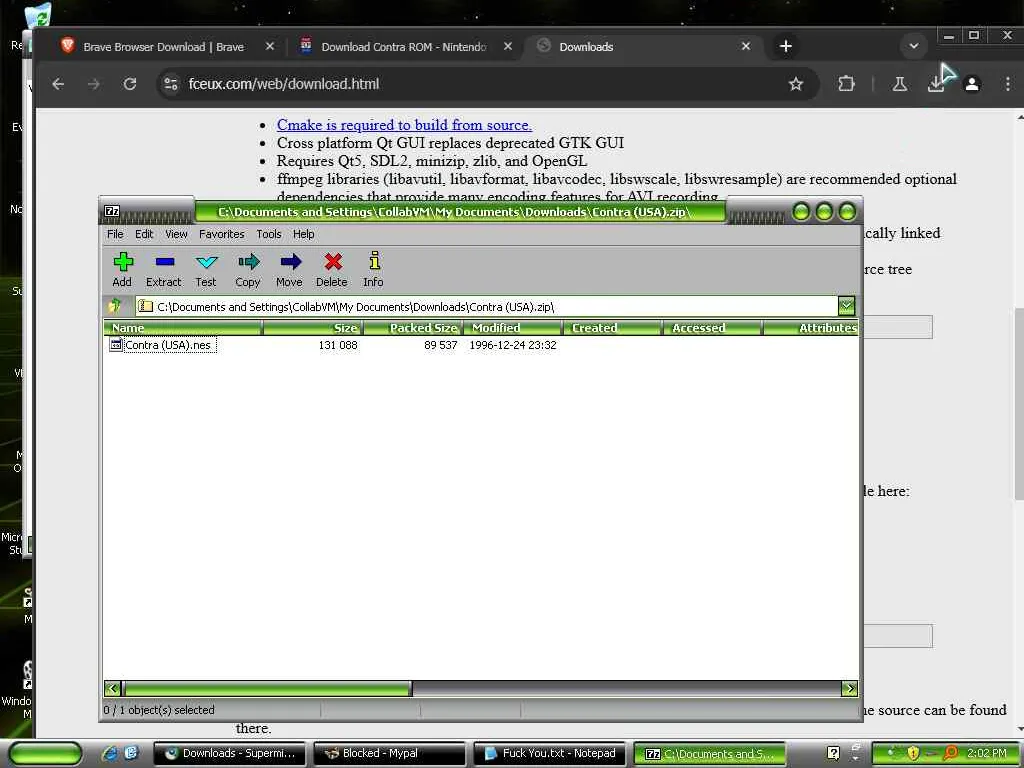The width and height of the screenshot is (1024, 768).
Task: Go back in the browser
Action: click(x=58, y=84)
